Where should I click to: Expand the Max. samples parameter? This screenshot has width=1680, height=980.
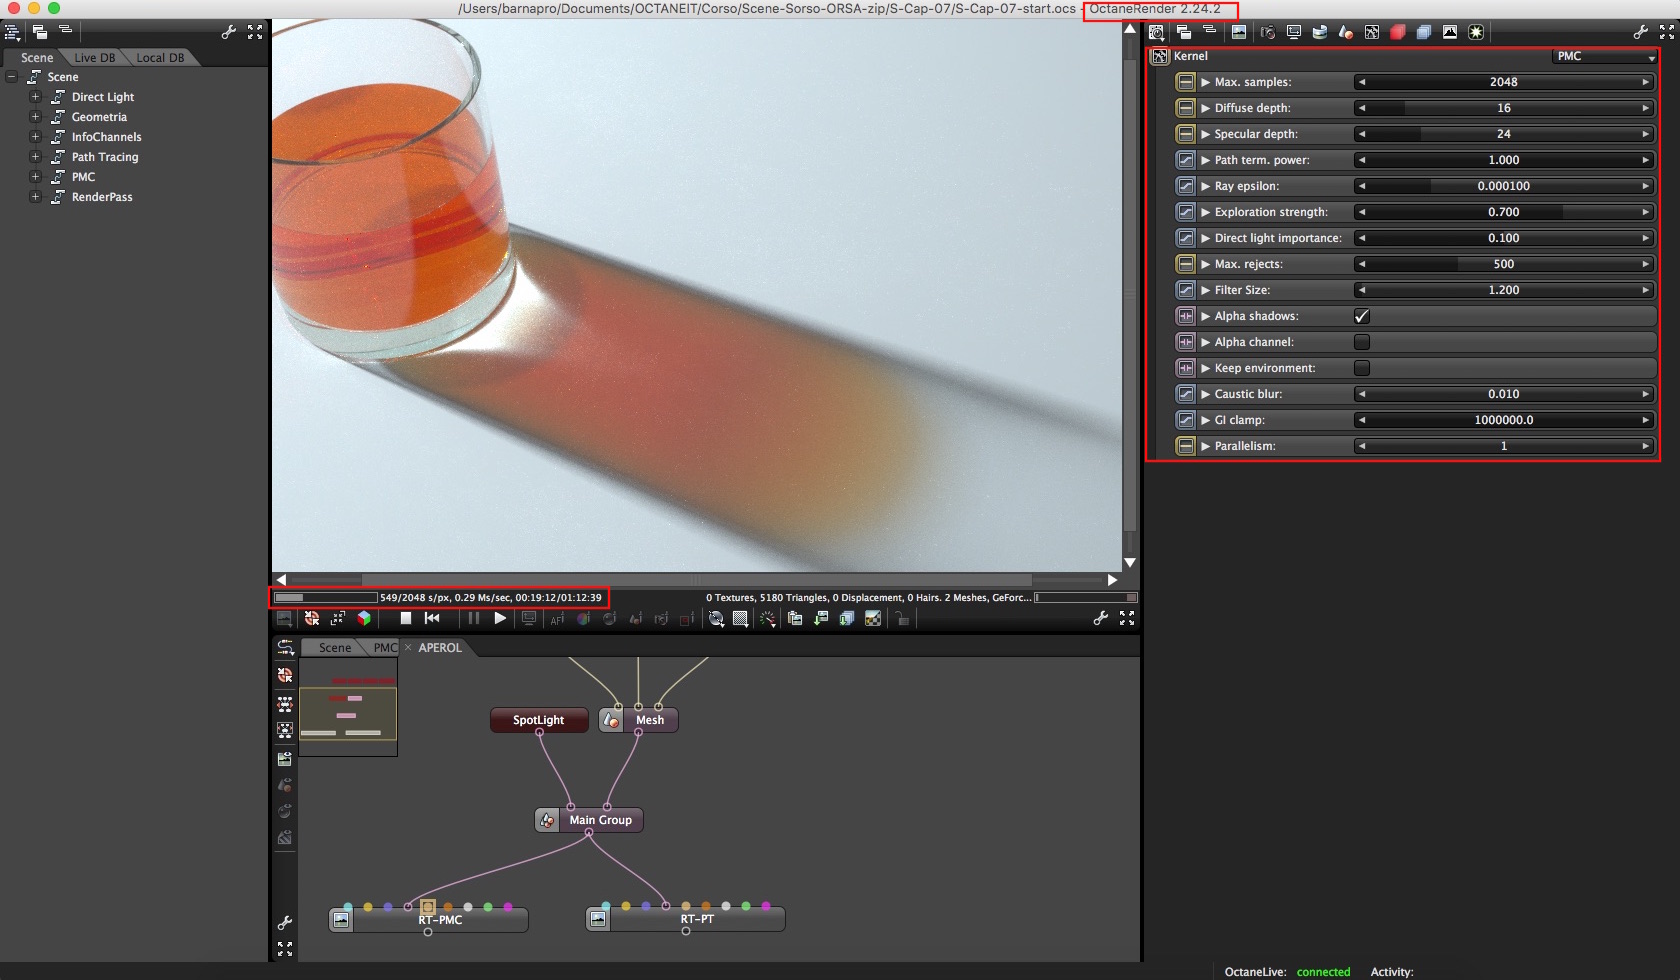coord(1206,82)
